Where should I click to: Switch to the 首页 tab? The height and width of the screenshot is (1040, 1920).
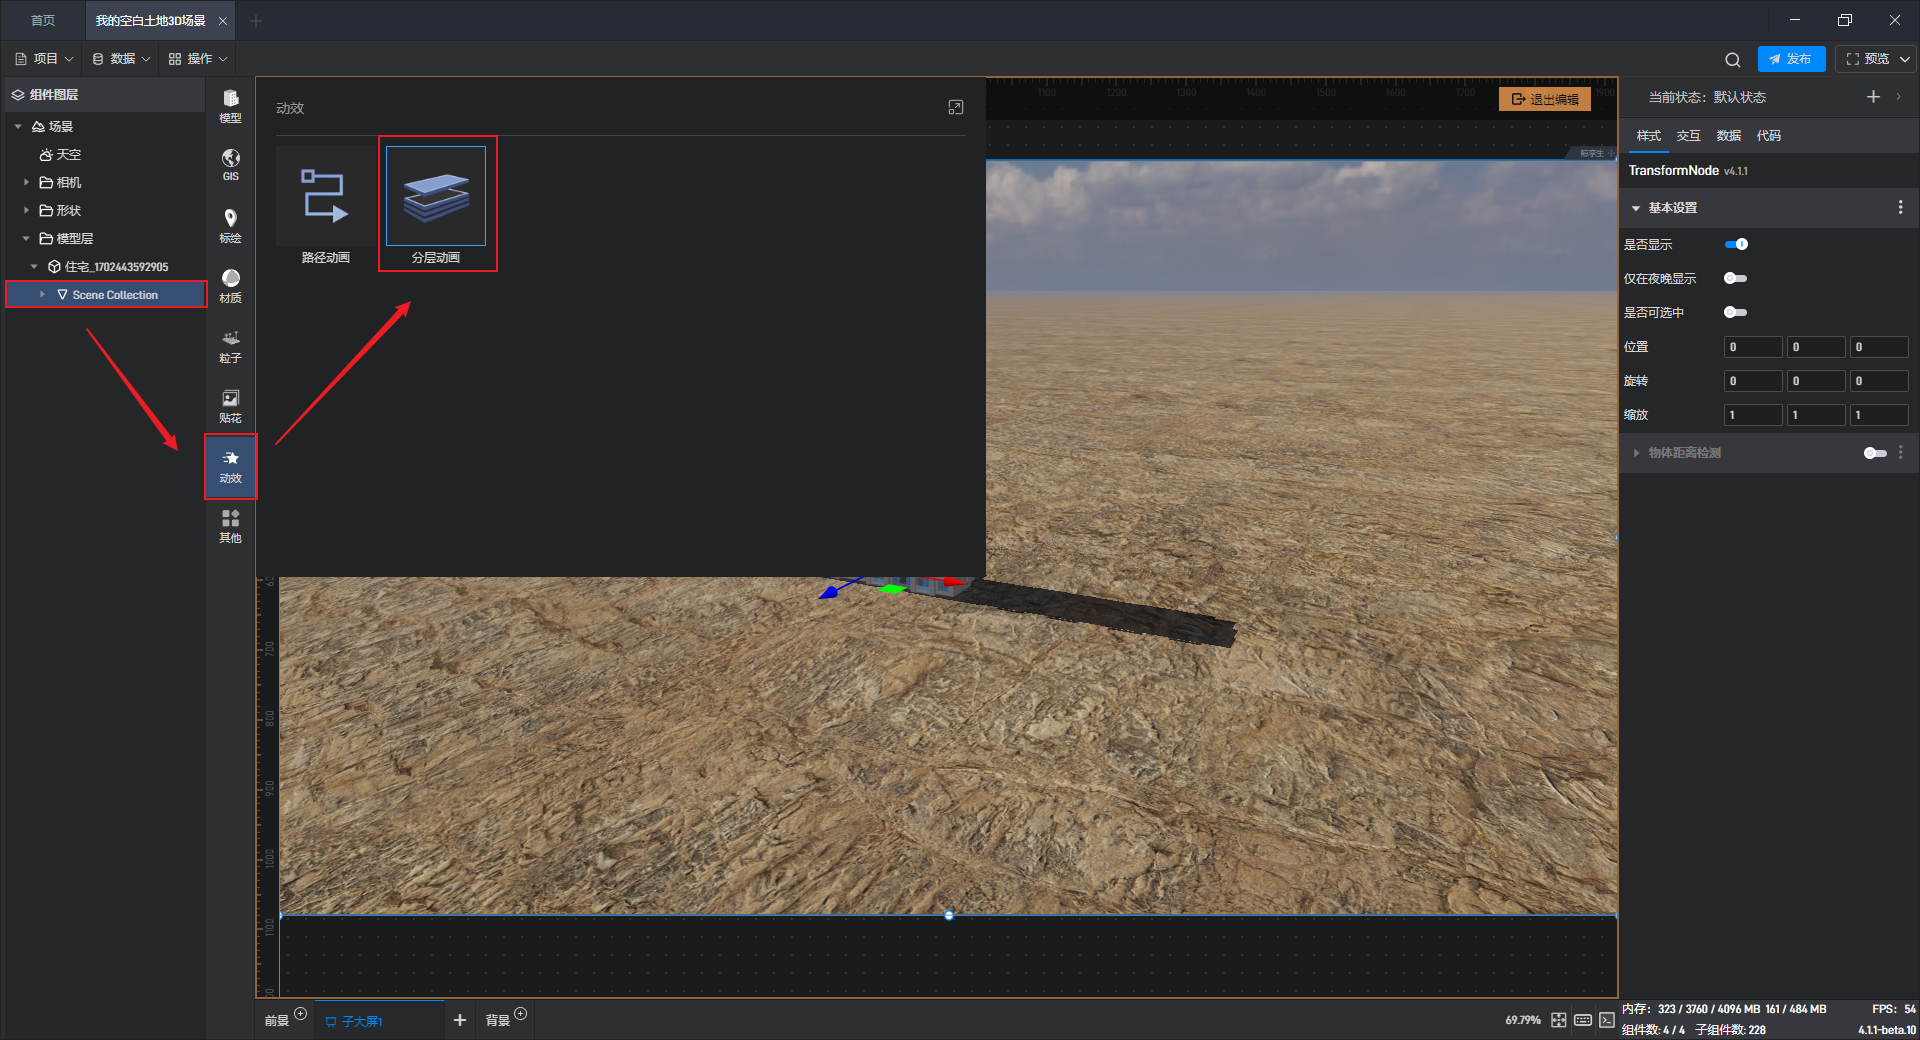click(x=43, y=20)
